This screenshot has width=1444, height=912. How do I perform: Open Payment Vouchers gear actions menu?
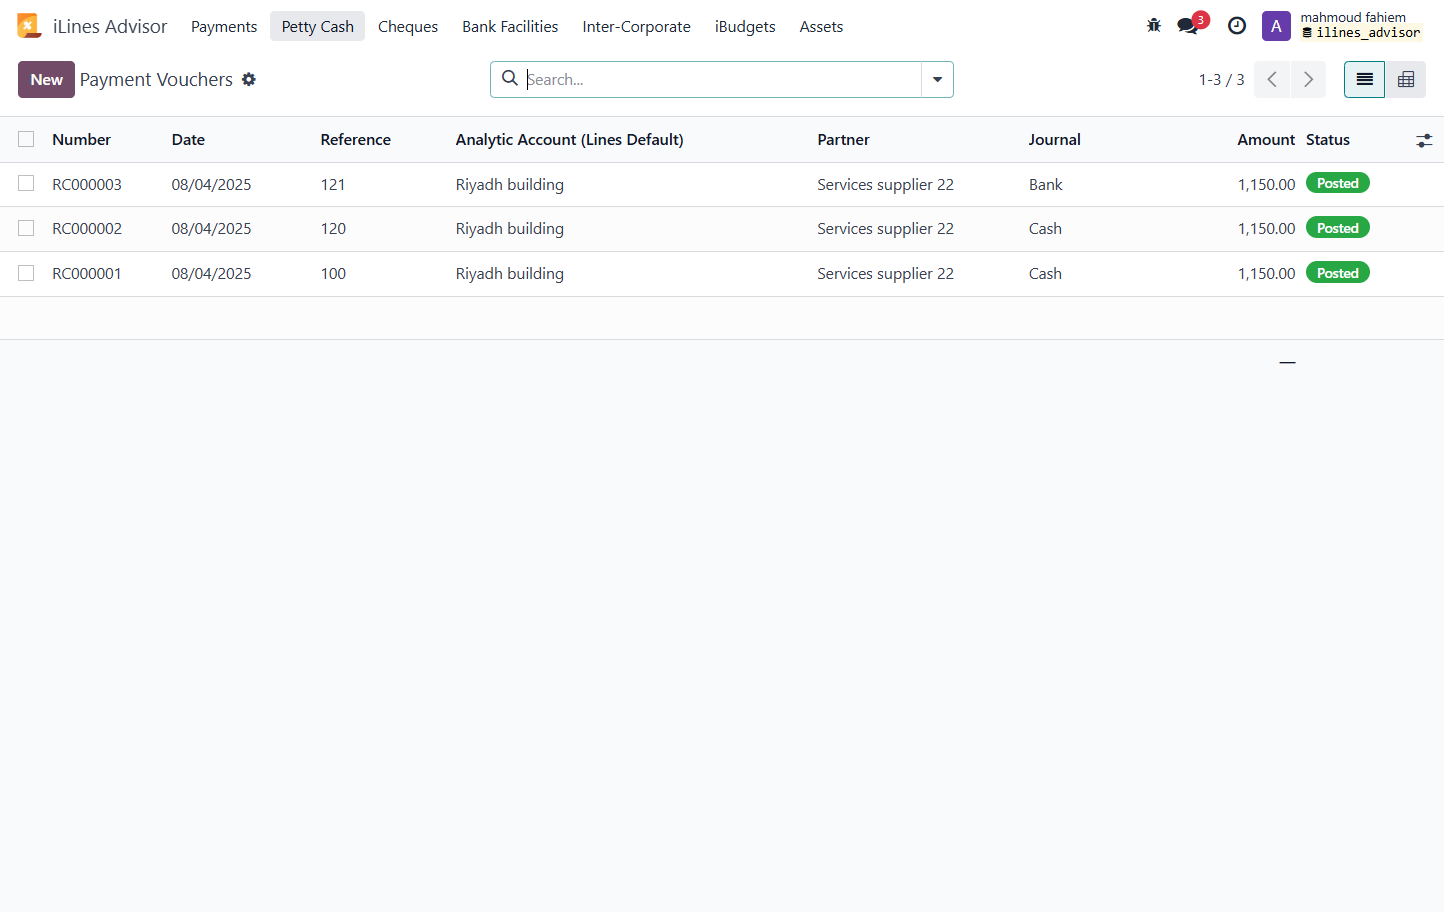[249, 79]
